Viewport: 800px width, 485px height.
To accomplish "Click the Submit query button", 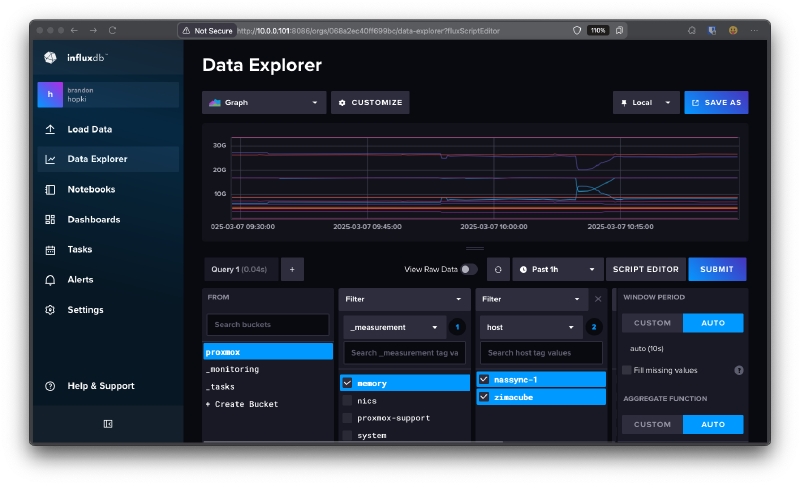I will pyautogui.click(x=716, y=269).
